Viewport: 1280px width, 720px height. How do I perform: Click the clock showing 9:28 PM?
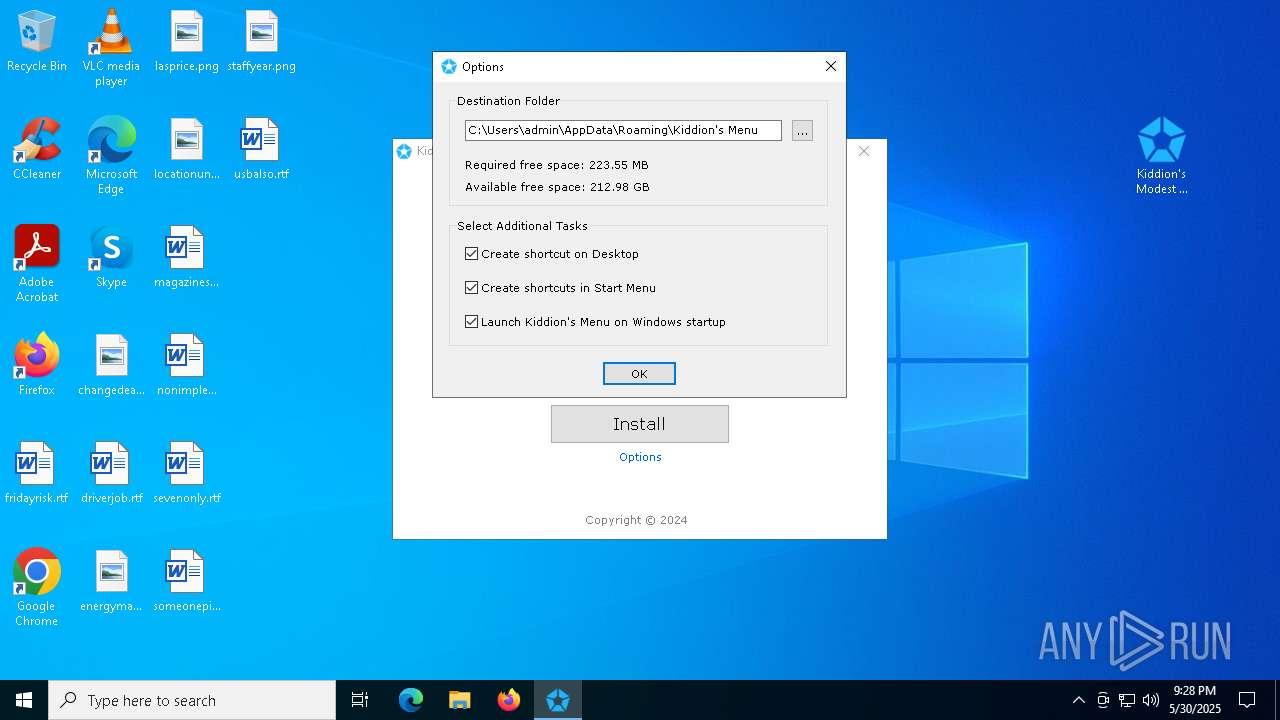(1195, 700)
